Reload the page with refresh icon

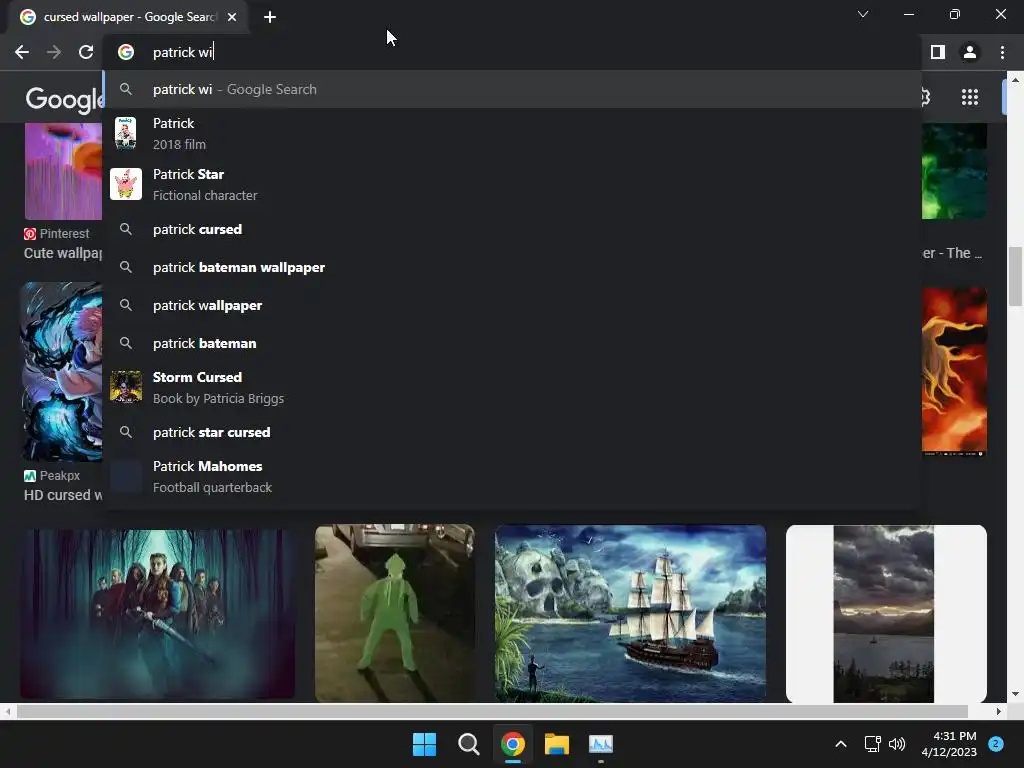86,52
